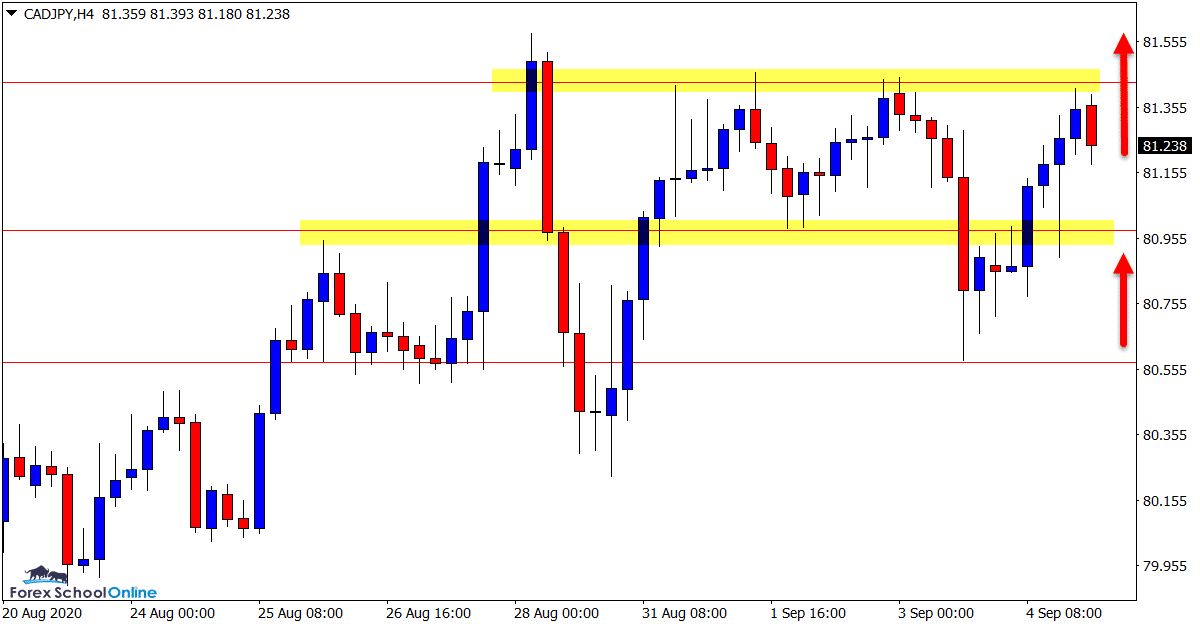
Task: Click the CADJPY,H4 symbol title text
Action: coord(58,14)
